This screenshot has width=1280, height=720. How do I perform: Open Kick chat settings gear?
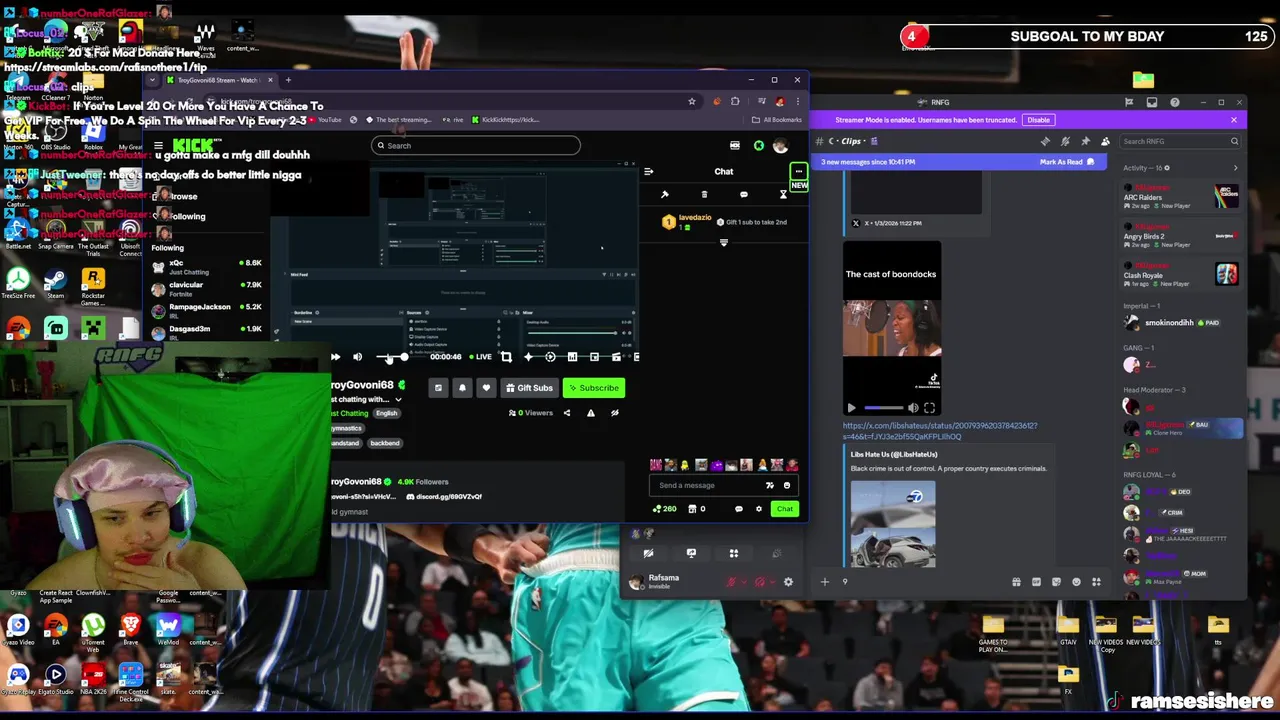tap(758, 509)
